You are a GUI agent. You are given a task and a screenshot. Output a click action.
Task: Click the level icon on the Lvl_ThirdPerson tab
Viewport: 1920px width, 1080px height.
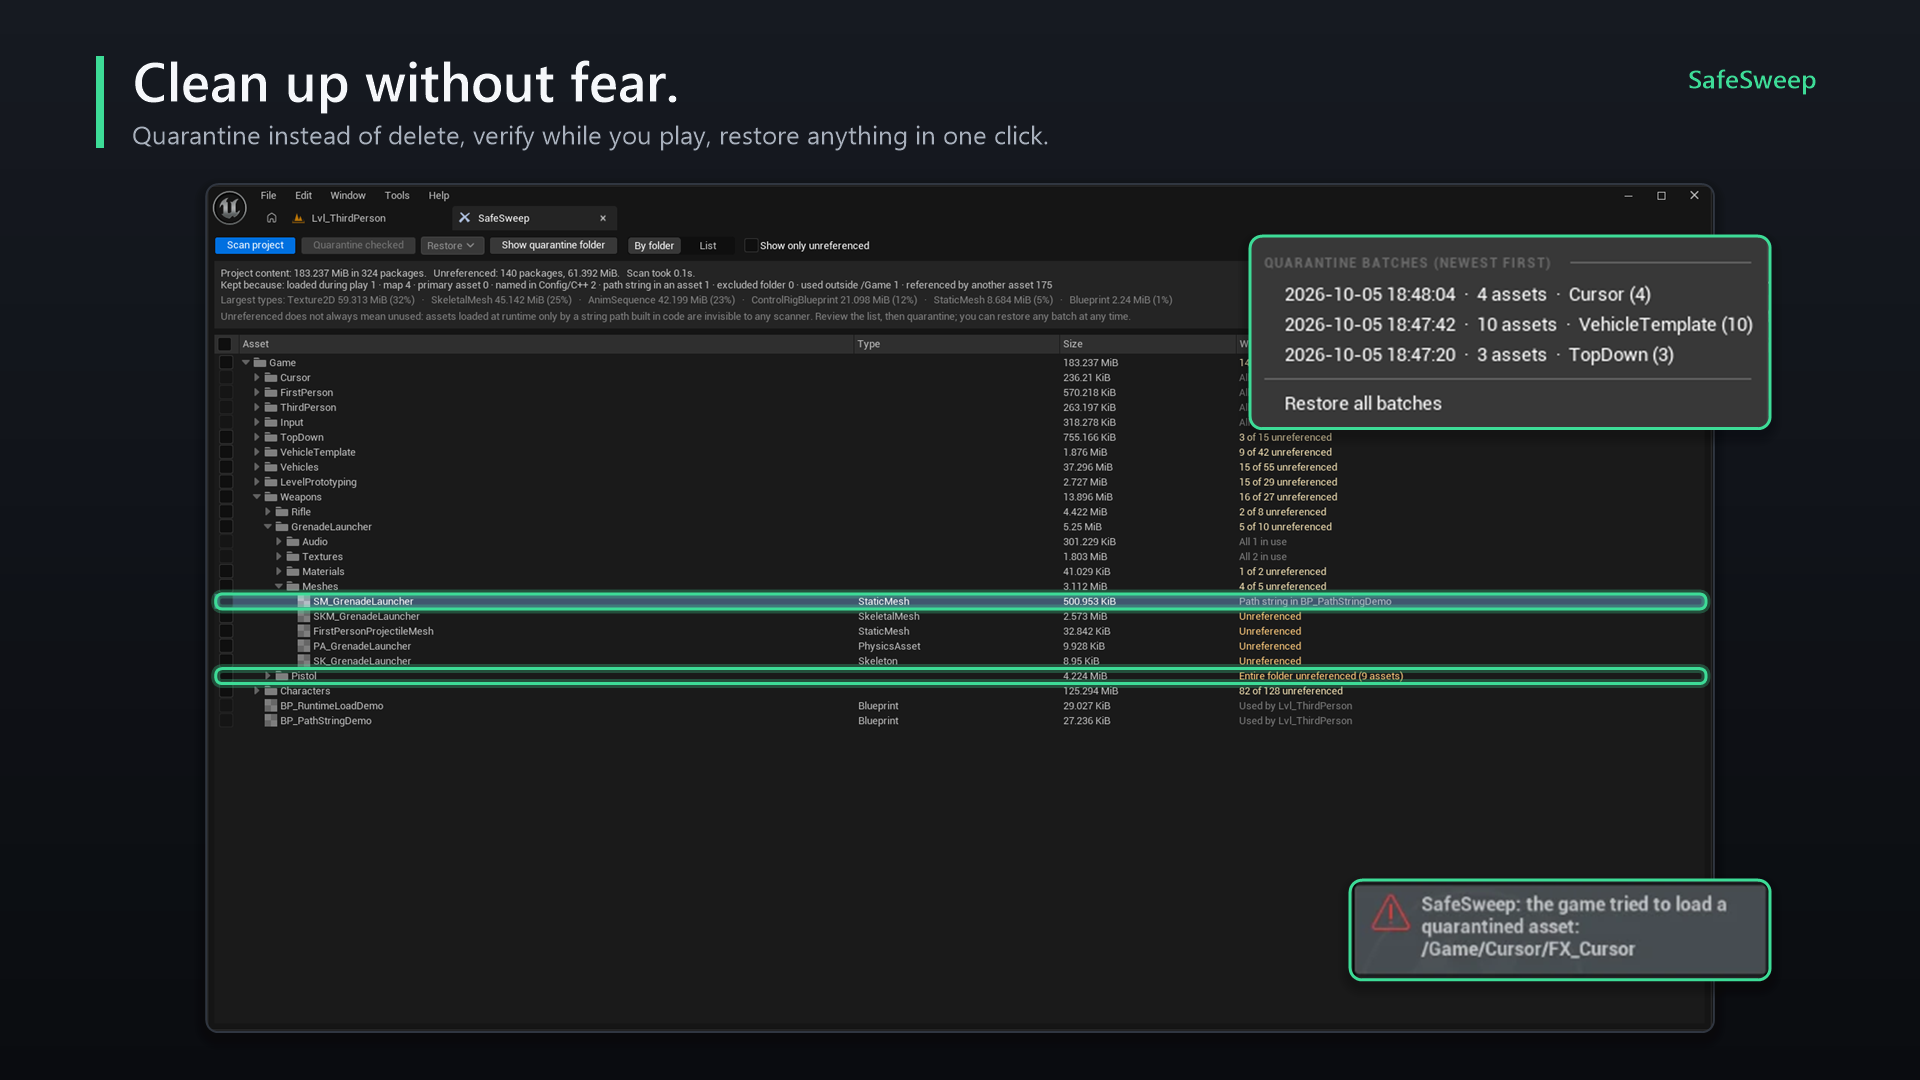pyautogui.click(x=298, y=218)
